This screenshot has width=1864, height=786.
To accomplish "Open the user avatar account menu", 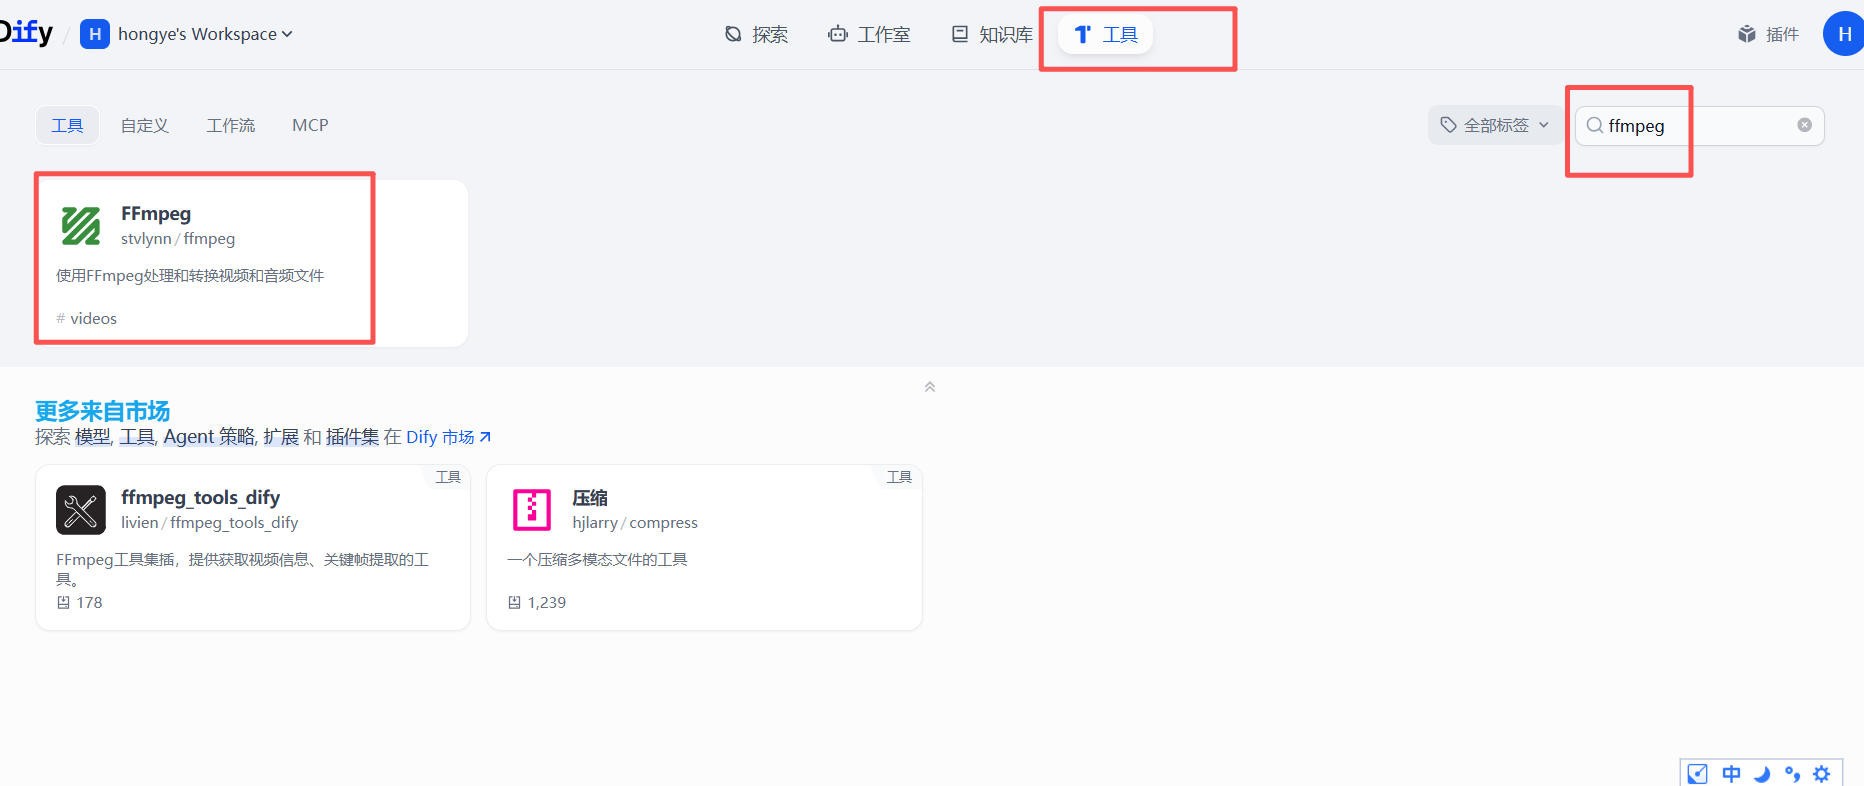I will (x=1844, y=34).
